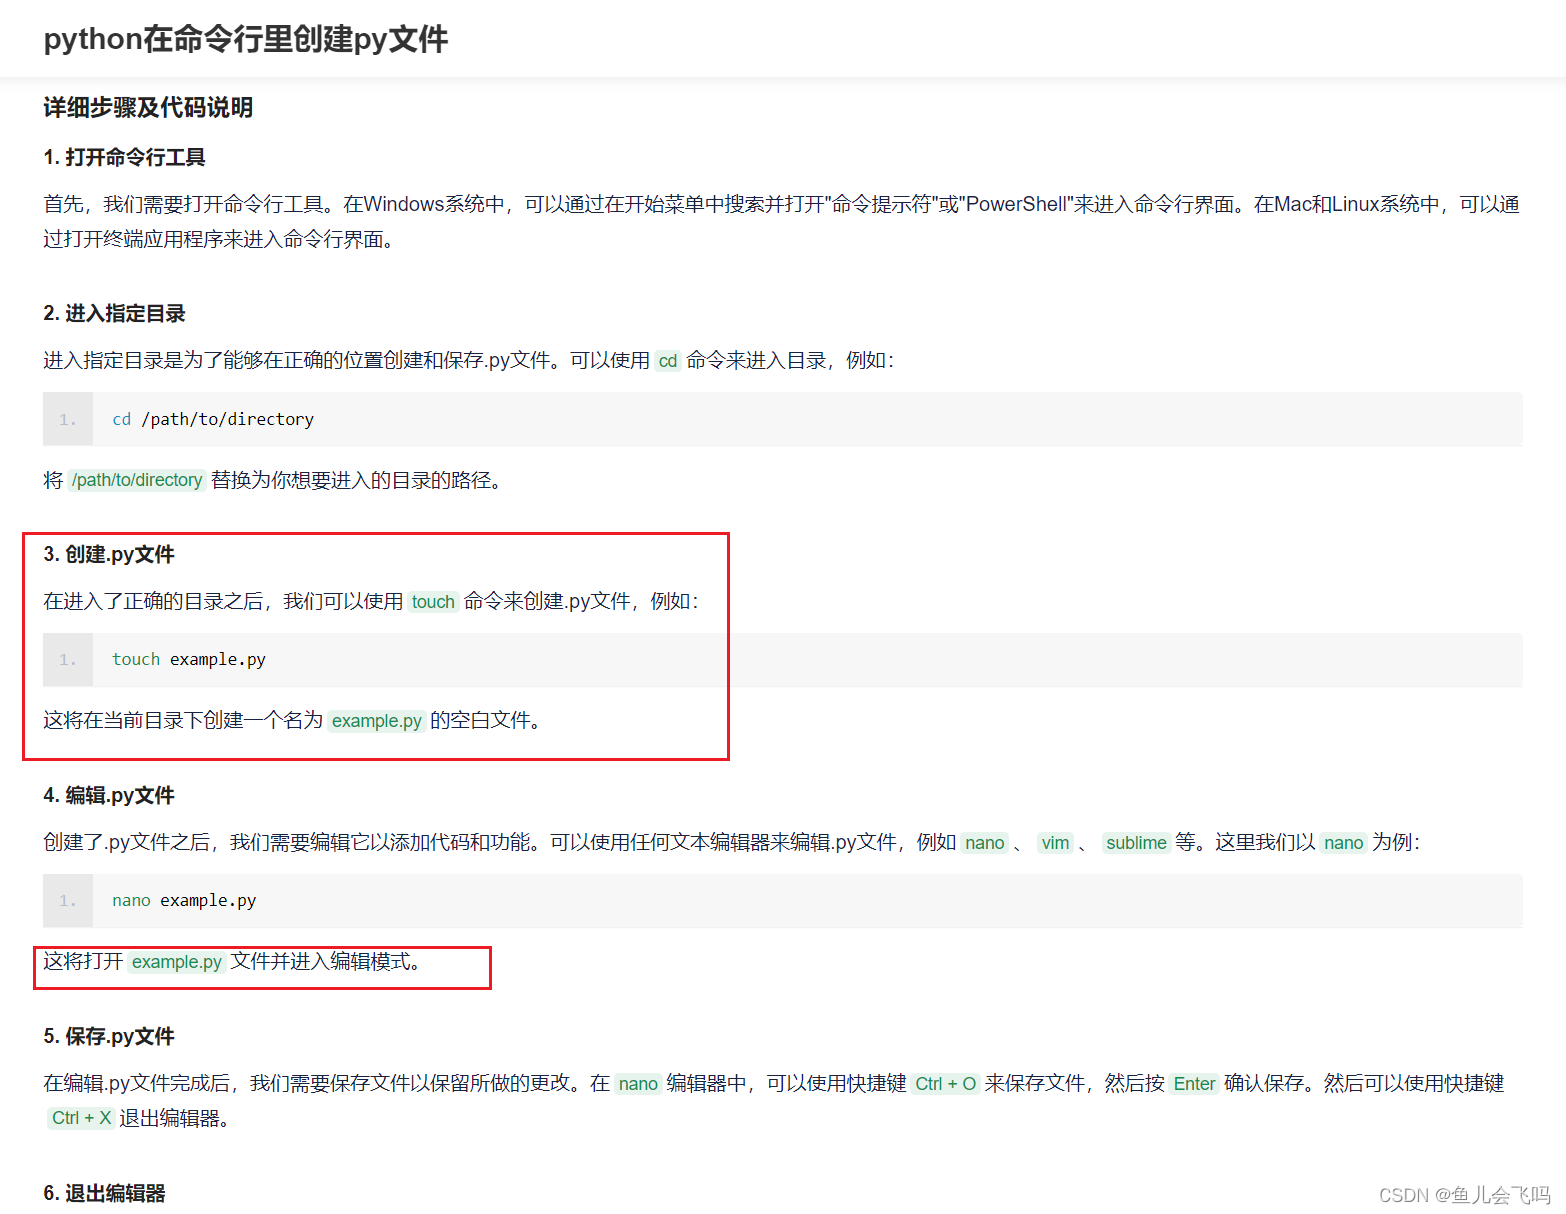Click the heading 5. 保存.py文件
The height and width of the screenshot is (1214, 1566).
[109, 1036]
